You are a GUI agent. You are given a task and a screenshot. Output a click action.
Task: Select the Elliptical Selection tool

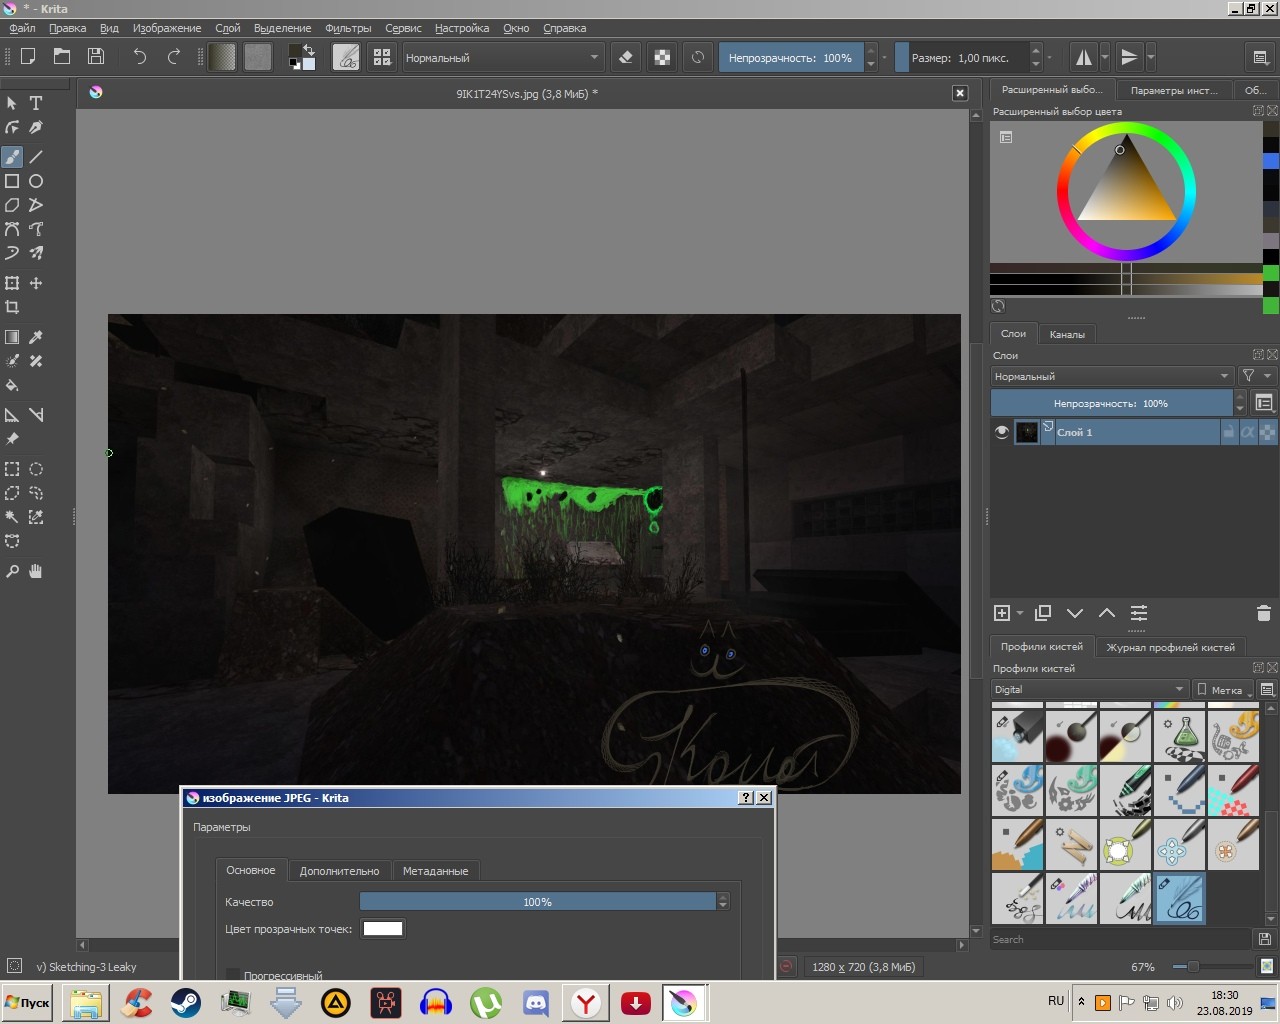pos(36,469)
